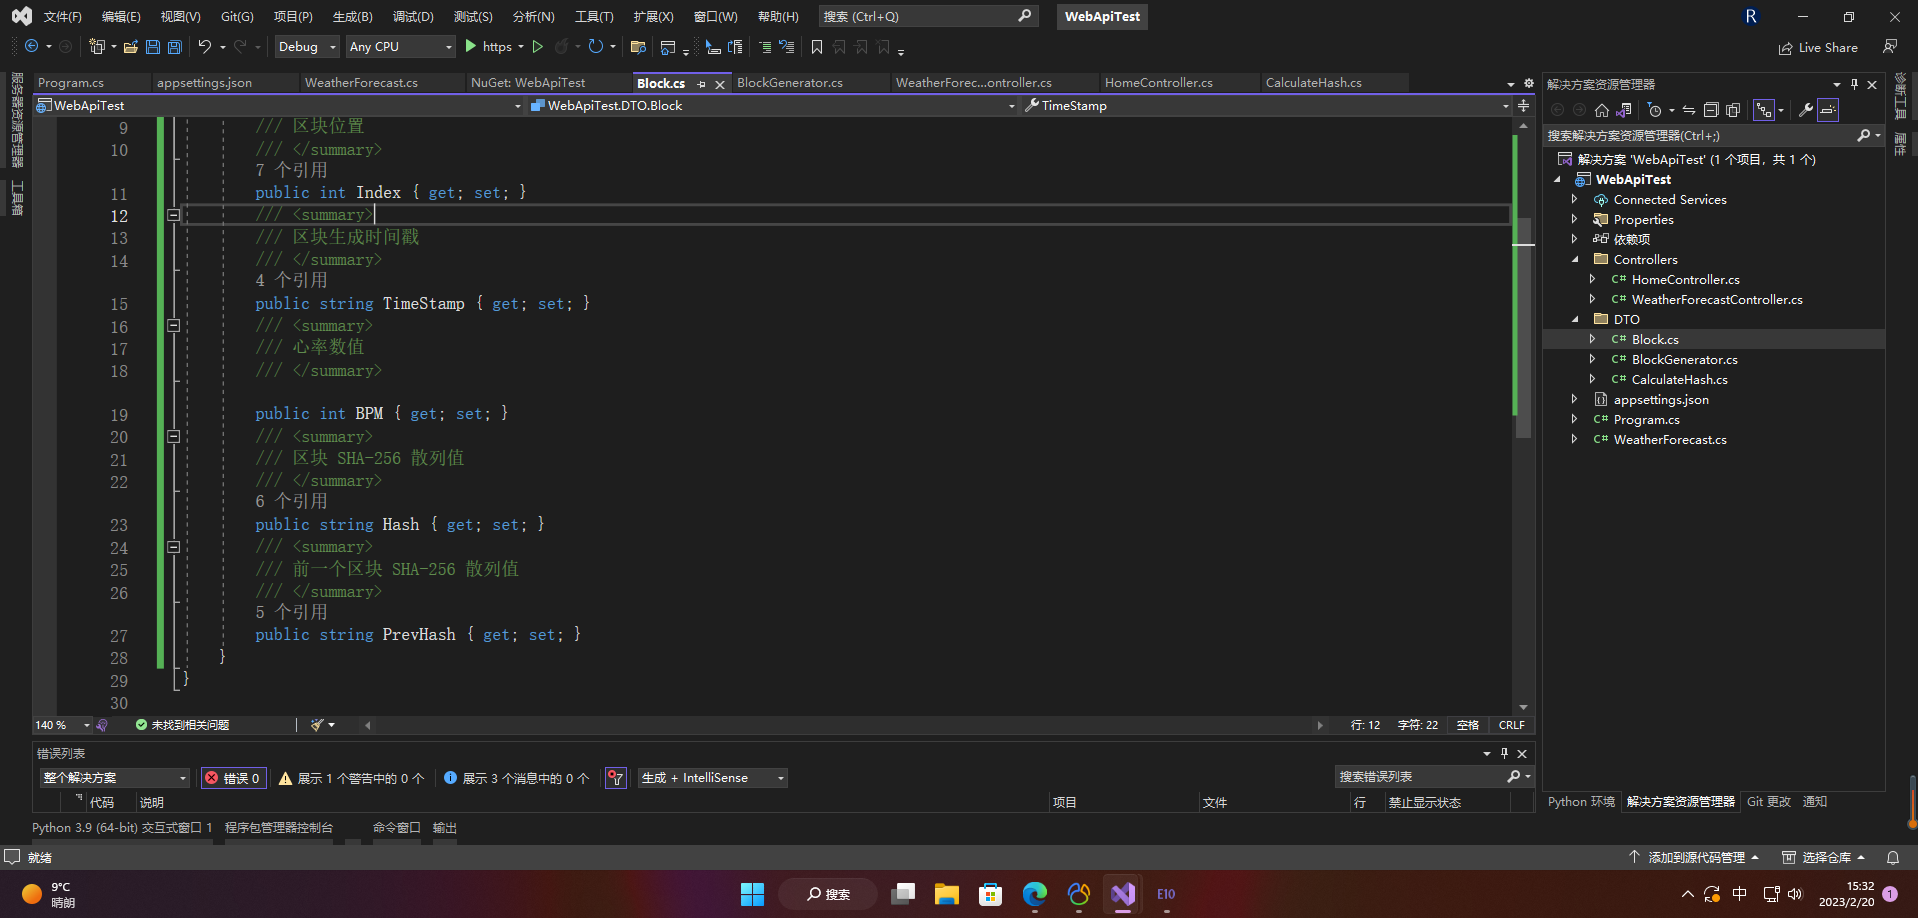Screen dimensions: 1918x918
Task: Click the blue restart/refresh circular arrow icon
Action: pyautogui.click(x=596, y=47)
